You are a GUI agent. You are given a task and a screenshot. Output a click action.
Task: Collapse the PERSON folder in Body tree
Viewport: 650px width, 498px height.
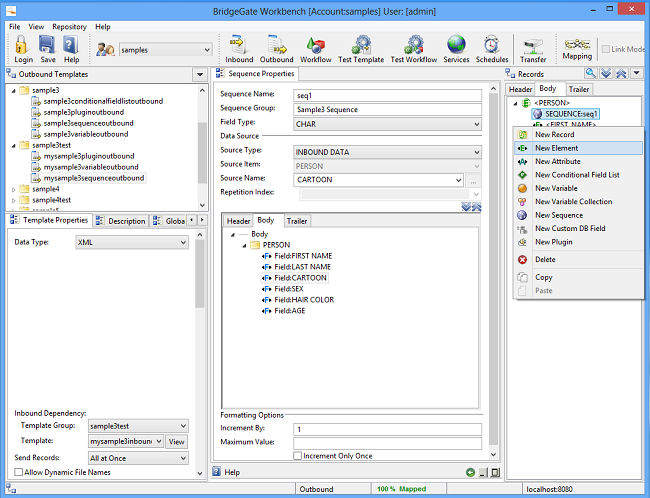[244, 245]
